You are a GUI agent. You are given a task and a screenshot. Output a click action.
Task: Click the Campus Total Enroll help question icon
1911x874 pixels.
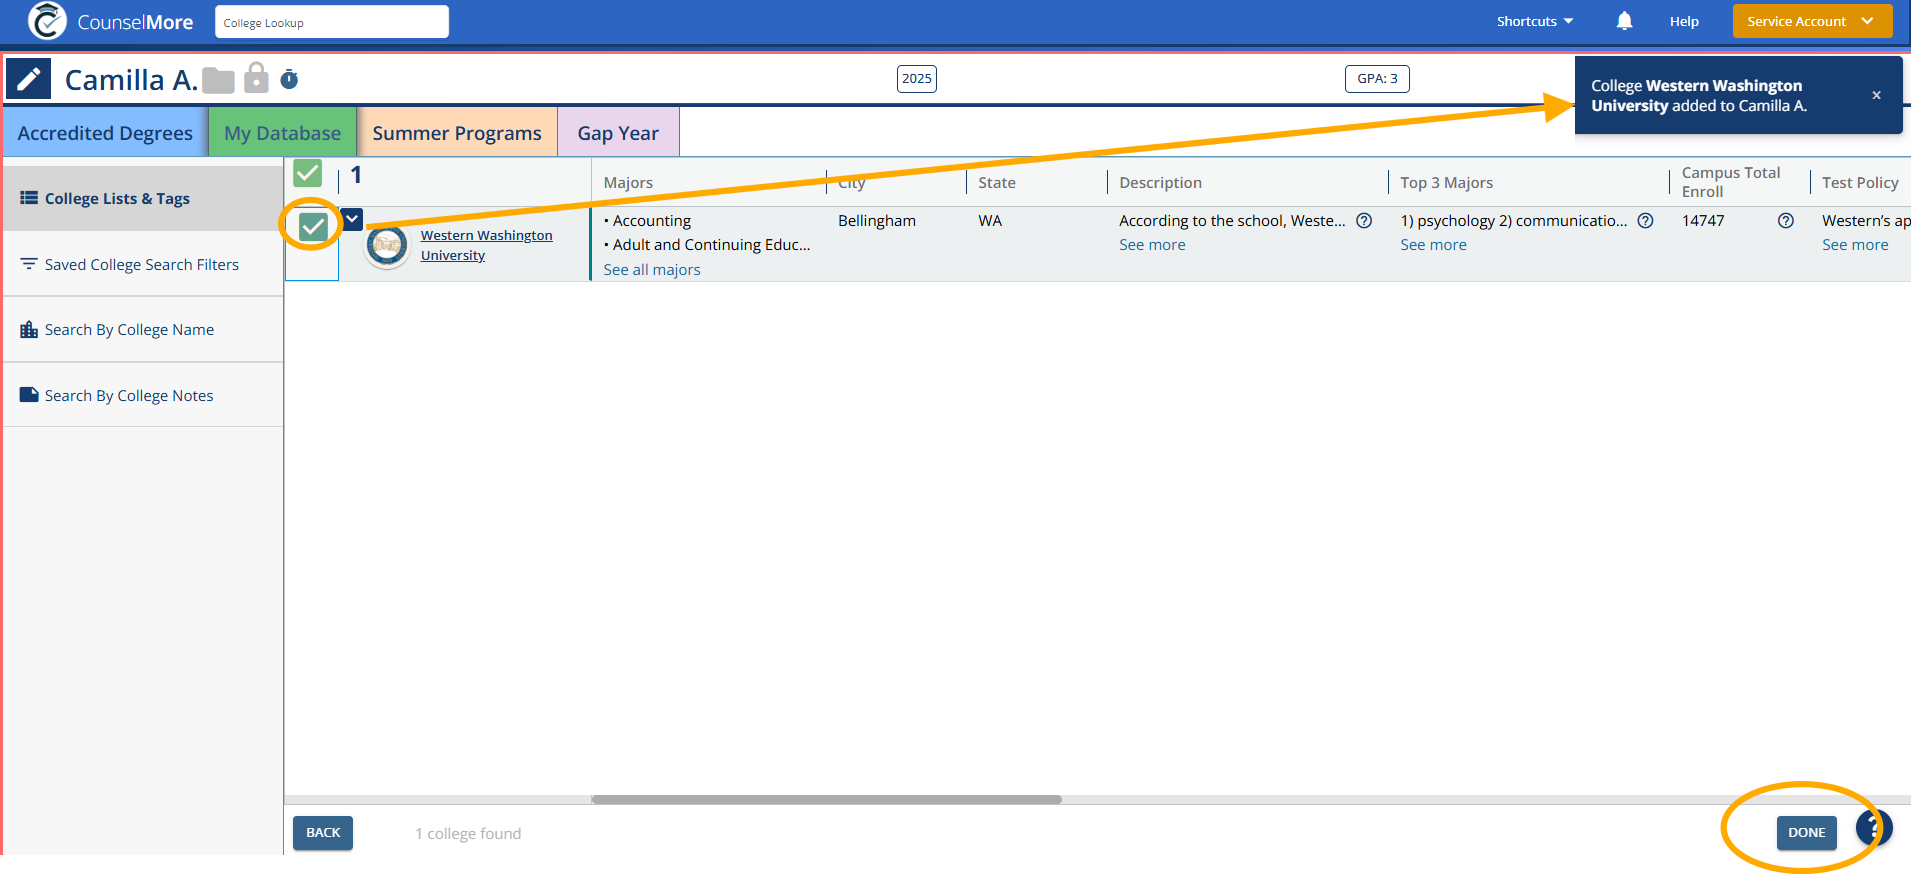tap(1785, 221)
